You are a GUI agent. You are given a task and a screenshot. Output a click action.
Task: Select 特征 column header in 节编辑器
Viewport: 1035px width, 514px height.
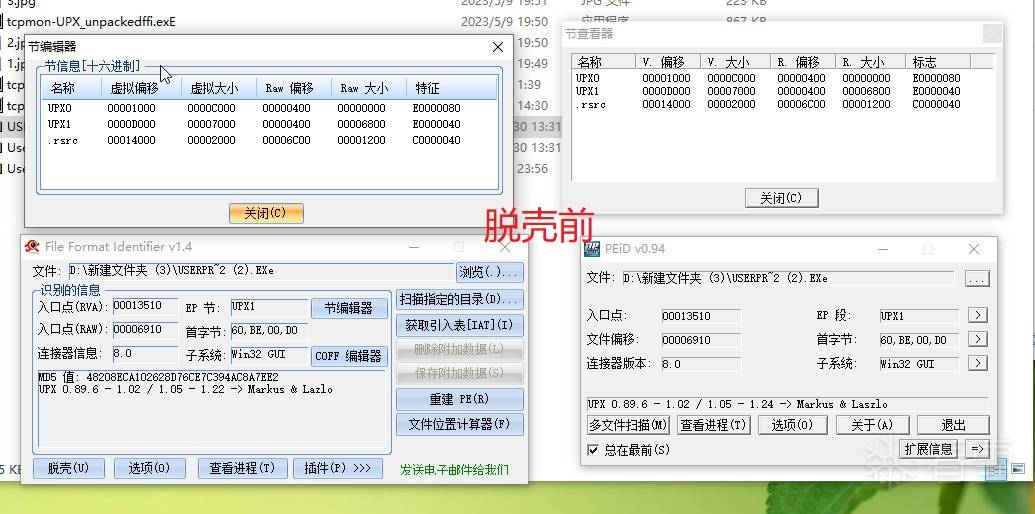[x=451, y=88]
